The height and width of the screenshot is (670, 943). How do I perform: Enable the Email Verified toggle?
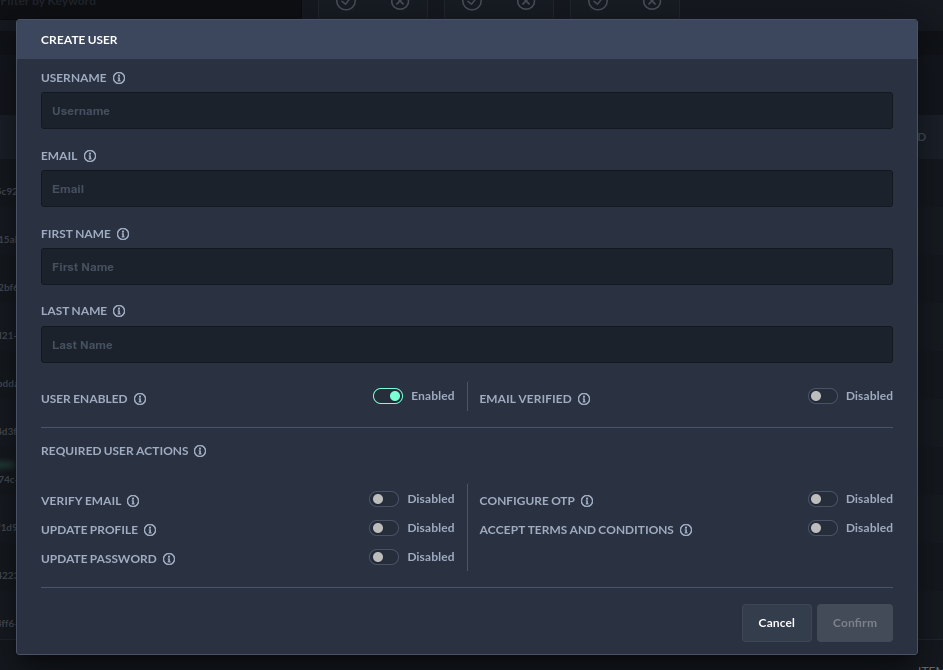pyautogui.click(x=822, y=396)
